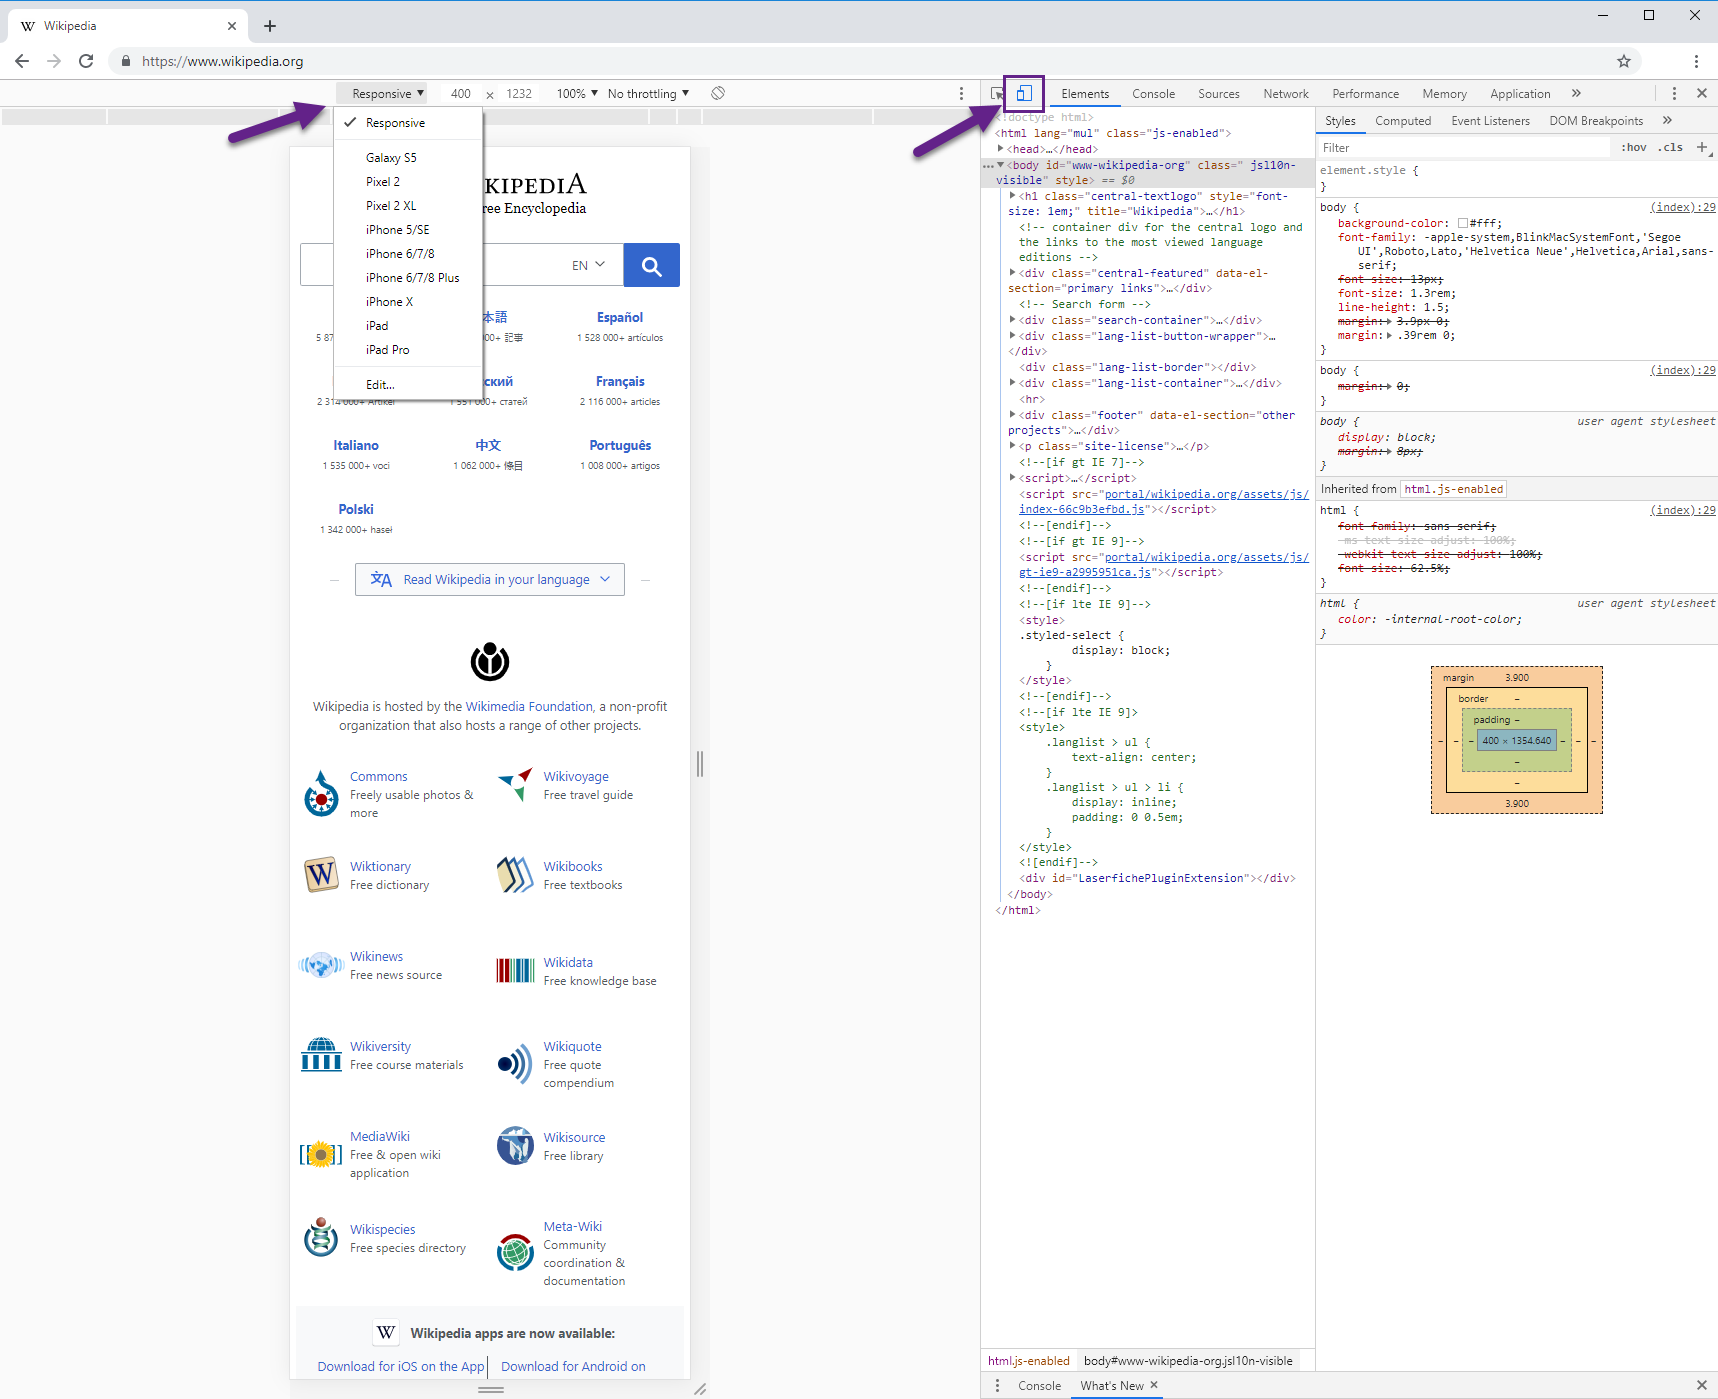The width and height of the screenshot is (1718, 1399).
Task: Open the No throttling dropdown
Action: 648,93
